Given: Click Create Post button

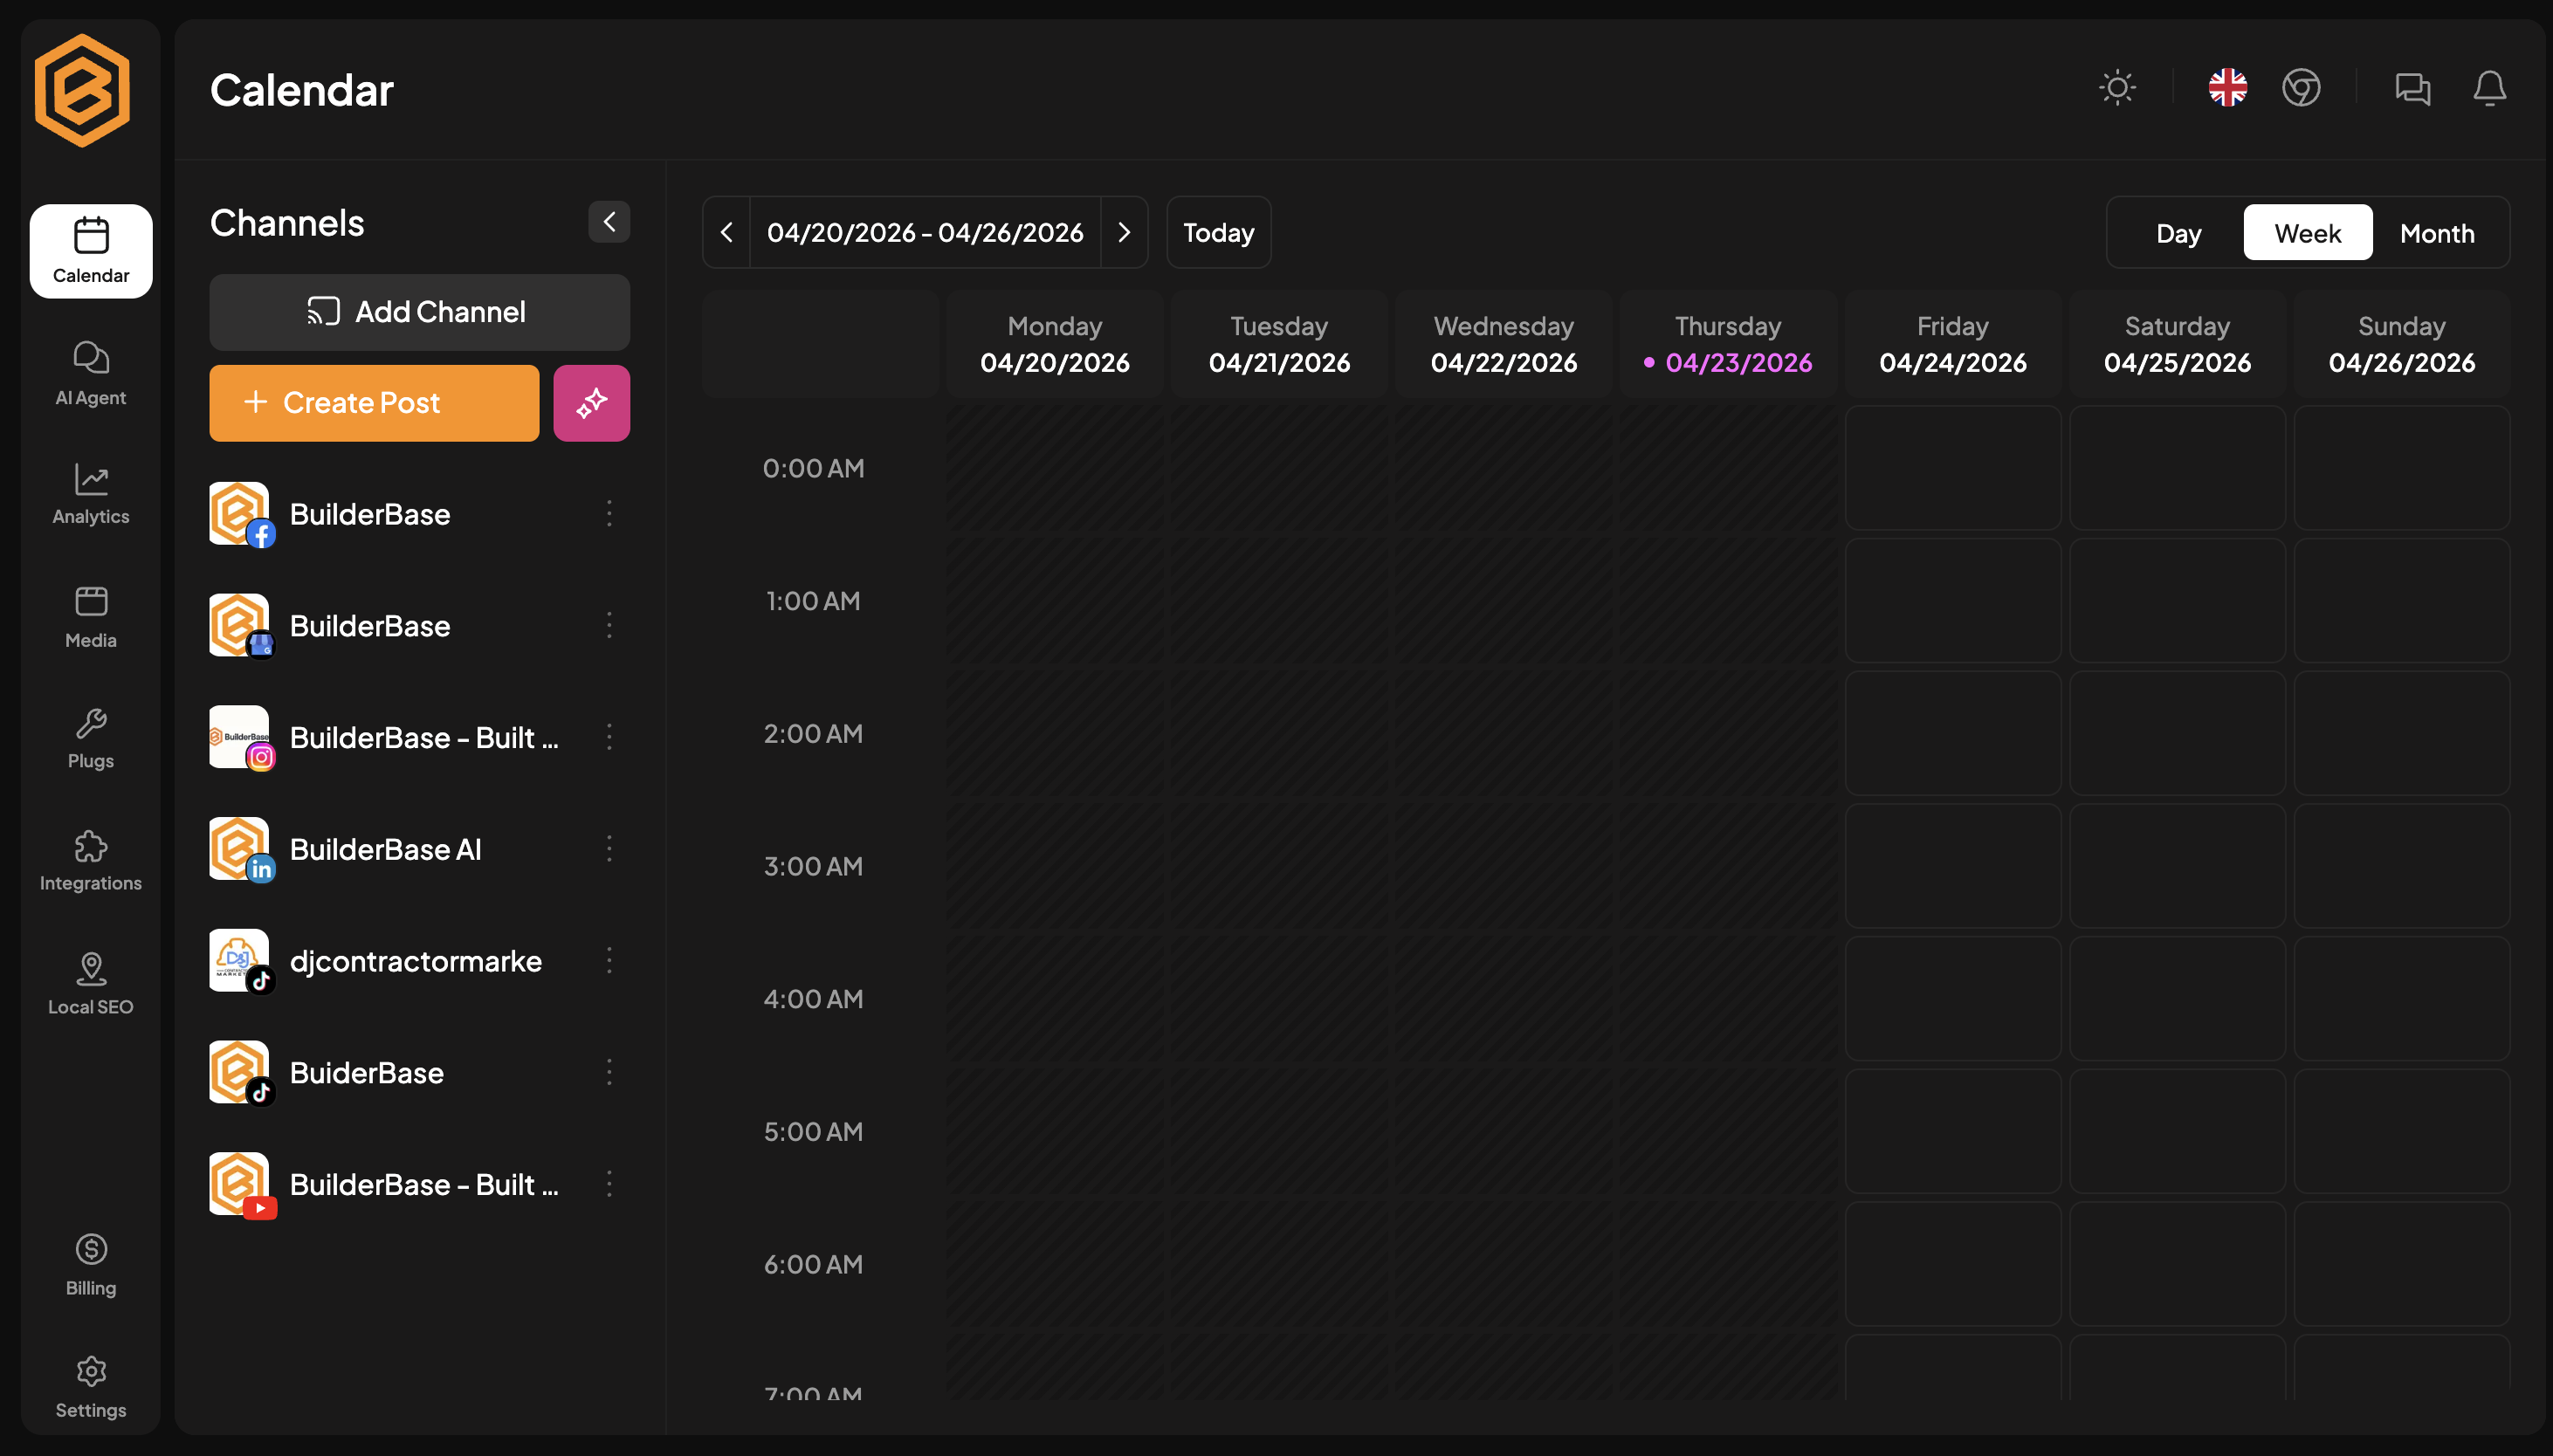Looking at the screenshot, I should 374,403.
